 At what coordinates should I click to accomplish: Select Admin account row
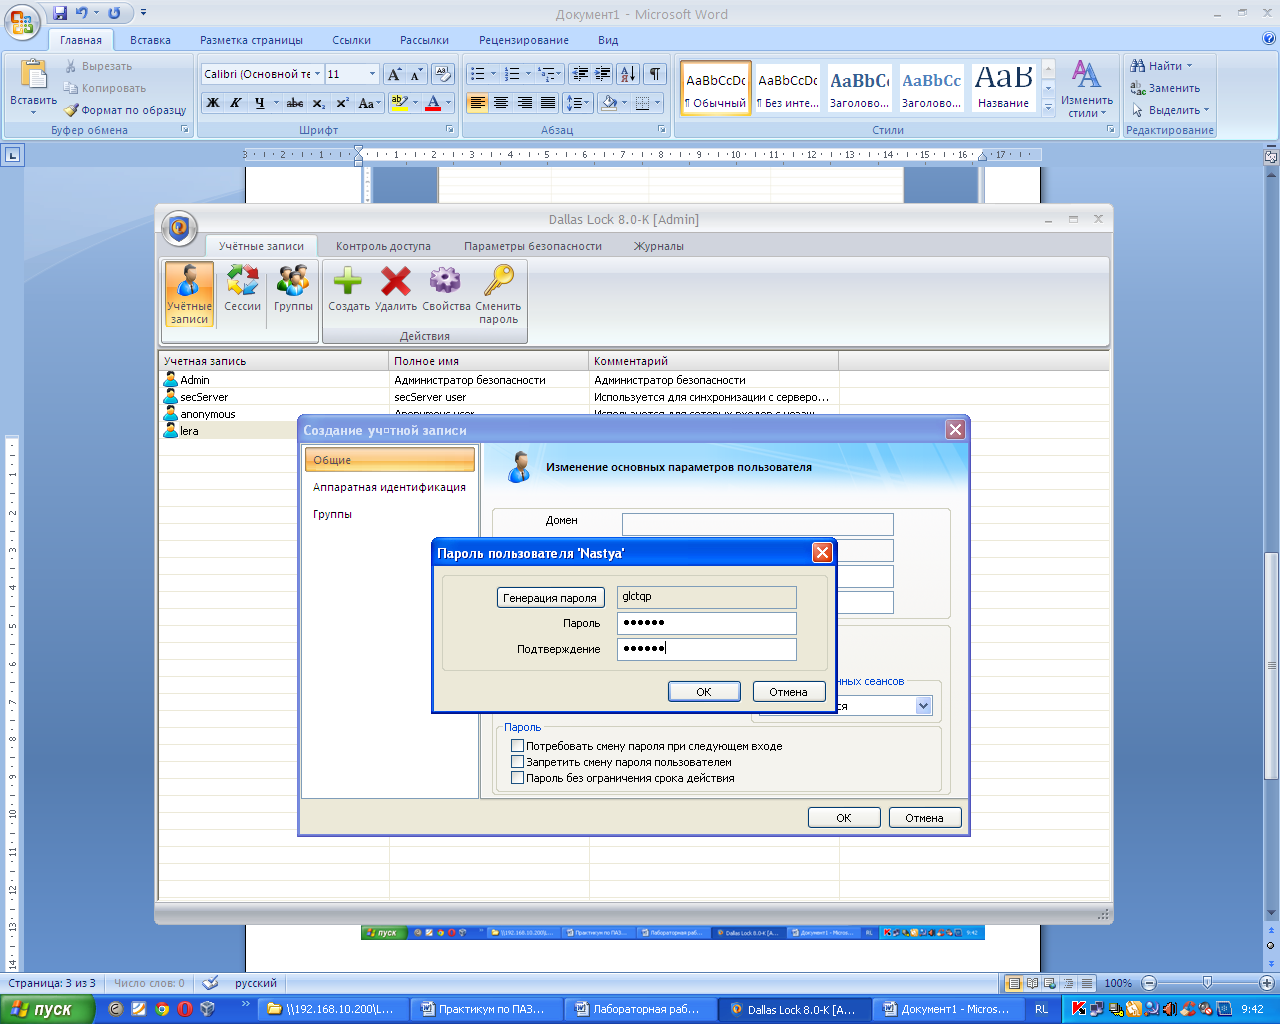click(x=634, y=380)
